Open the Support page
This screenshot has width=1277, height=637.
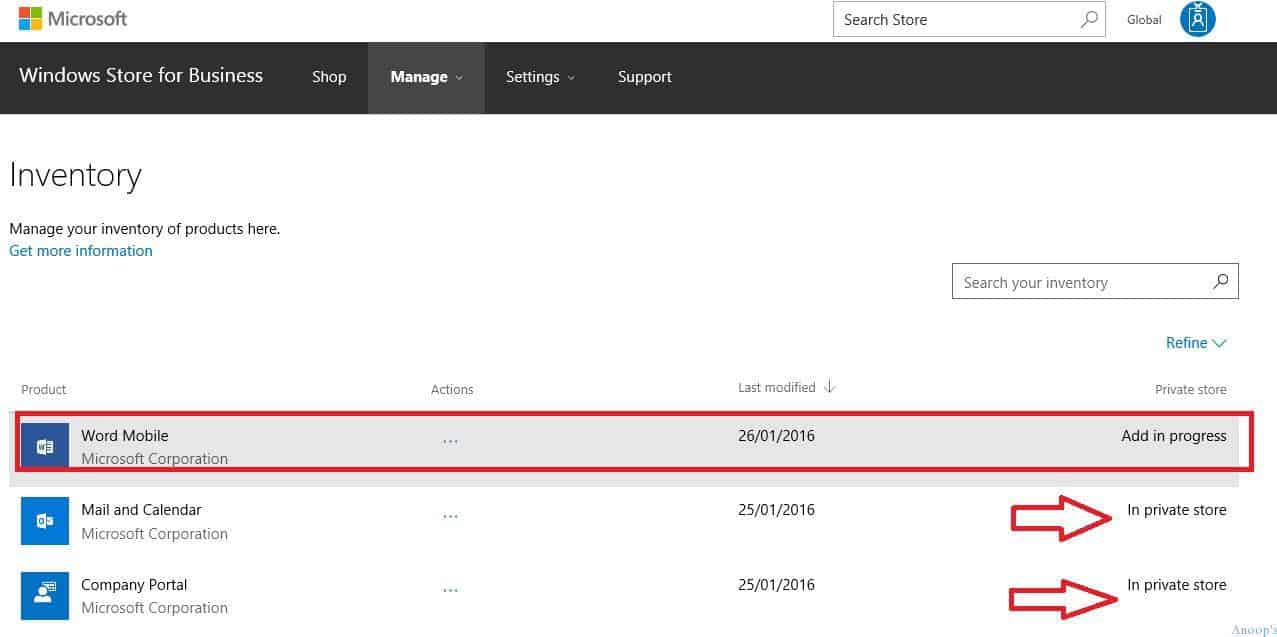coord(645,77)
